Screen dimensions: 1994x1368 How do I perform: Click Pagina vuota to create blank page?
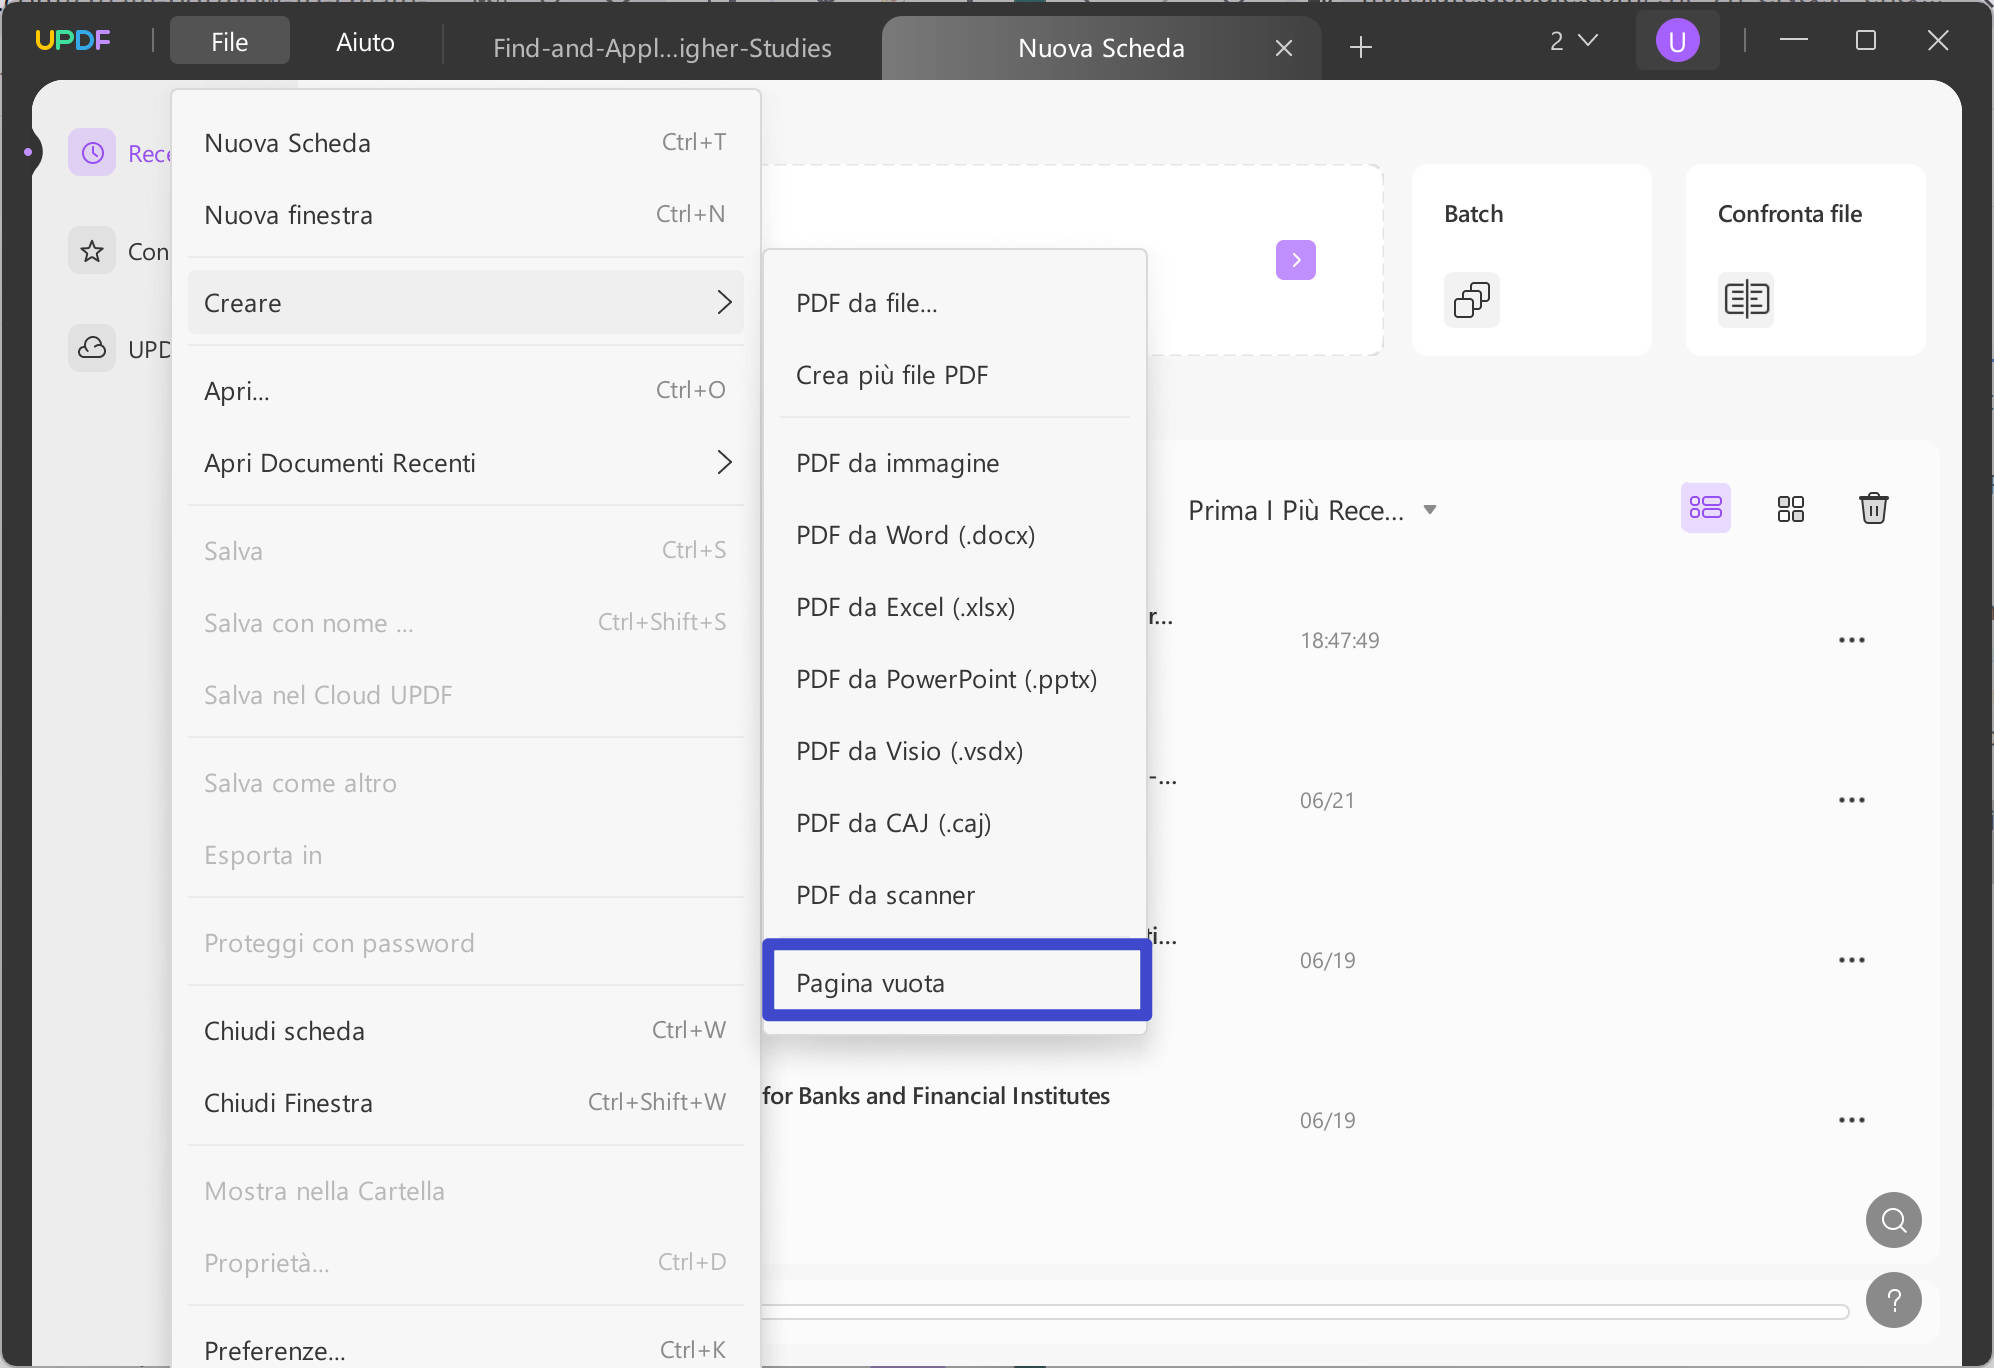955,983
